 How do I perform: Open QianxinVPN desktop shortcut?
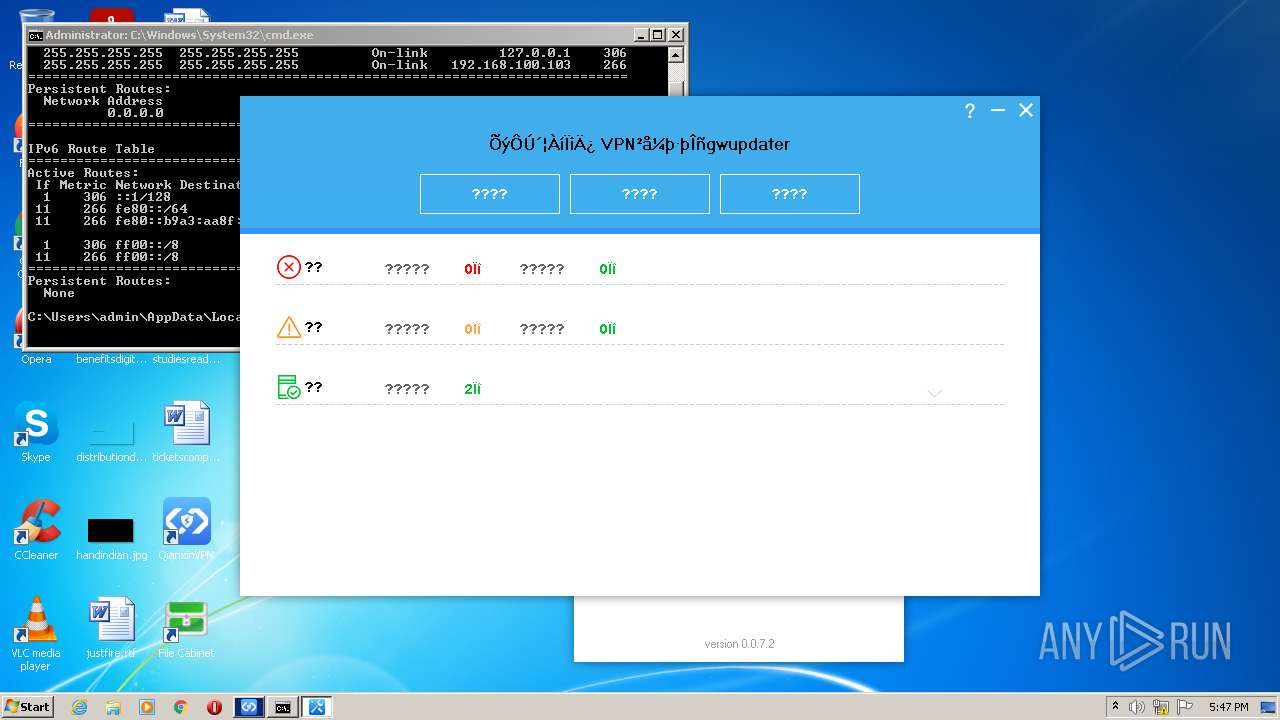pos(186,531)
